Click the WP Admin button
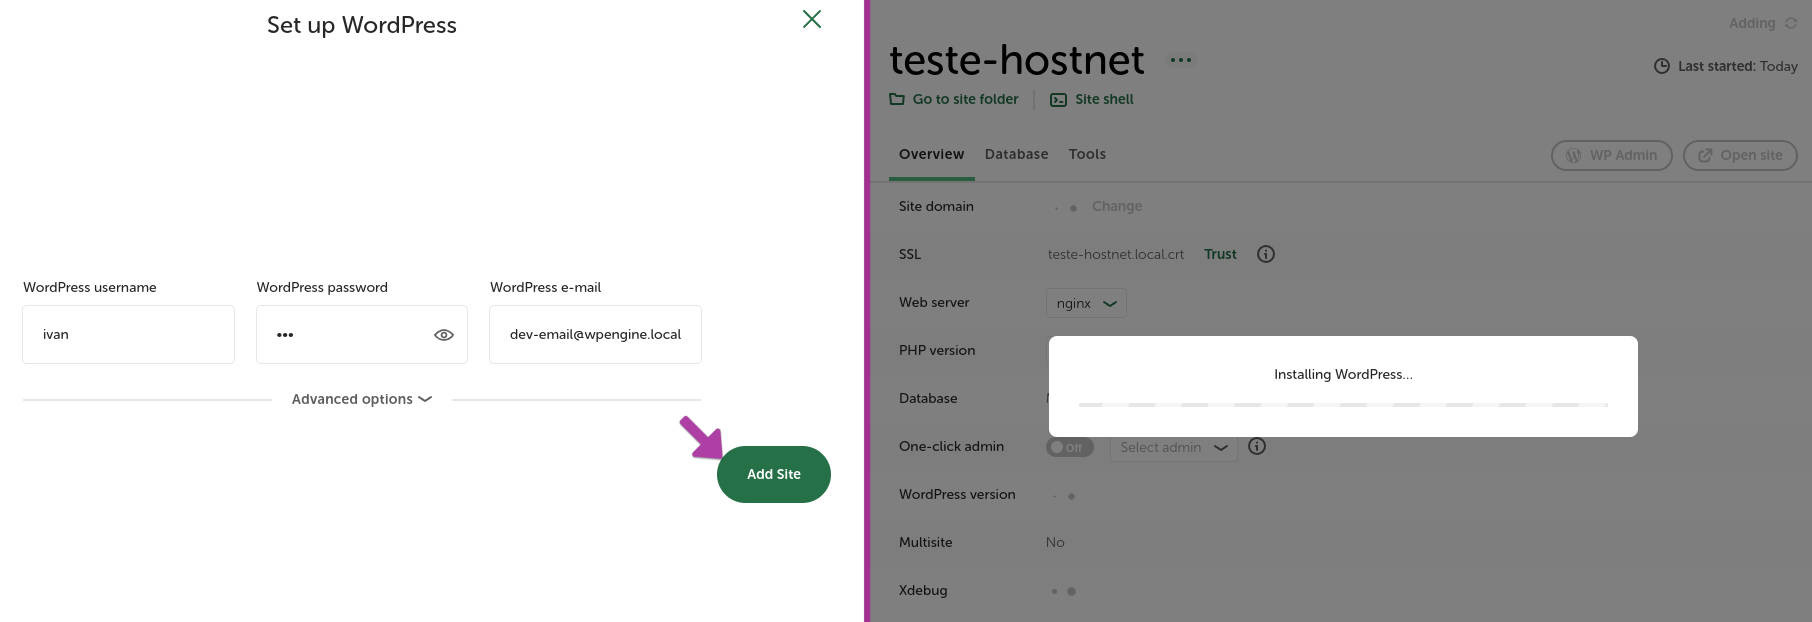The image size is (1812, 622). click(x=1612, y=155)
